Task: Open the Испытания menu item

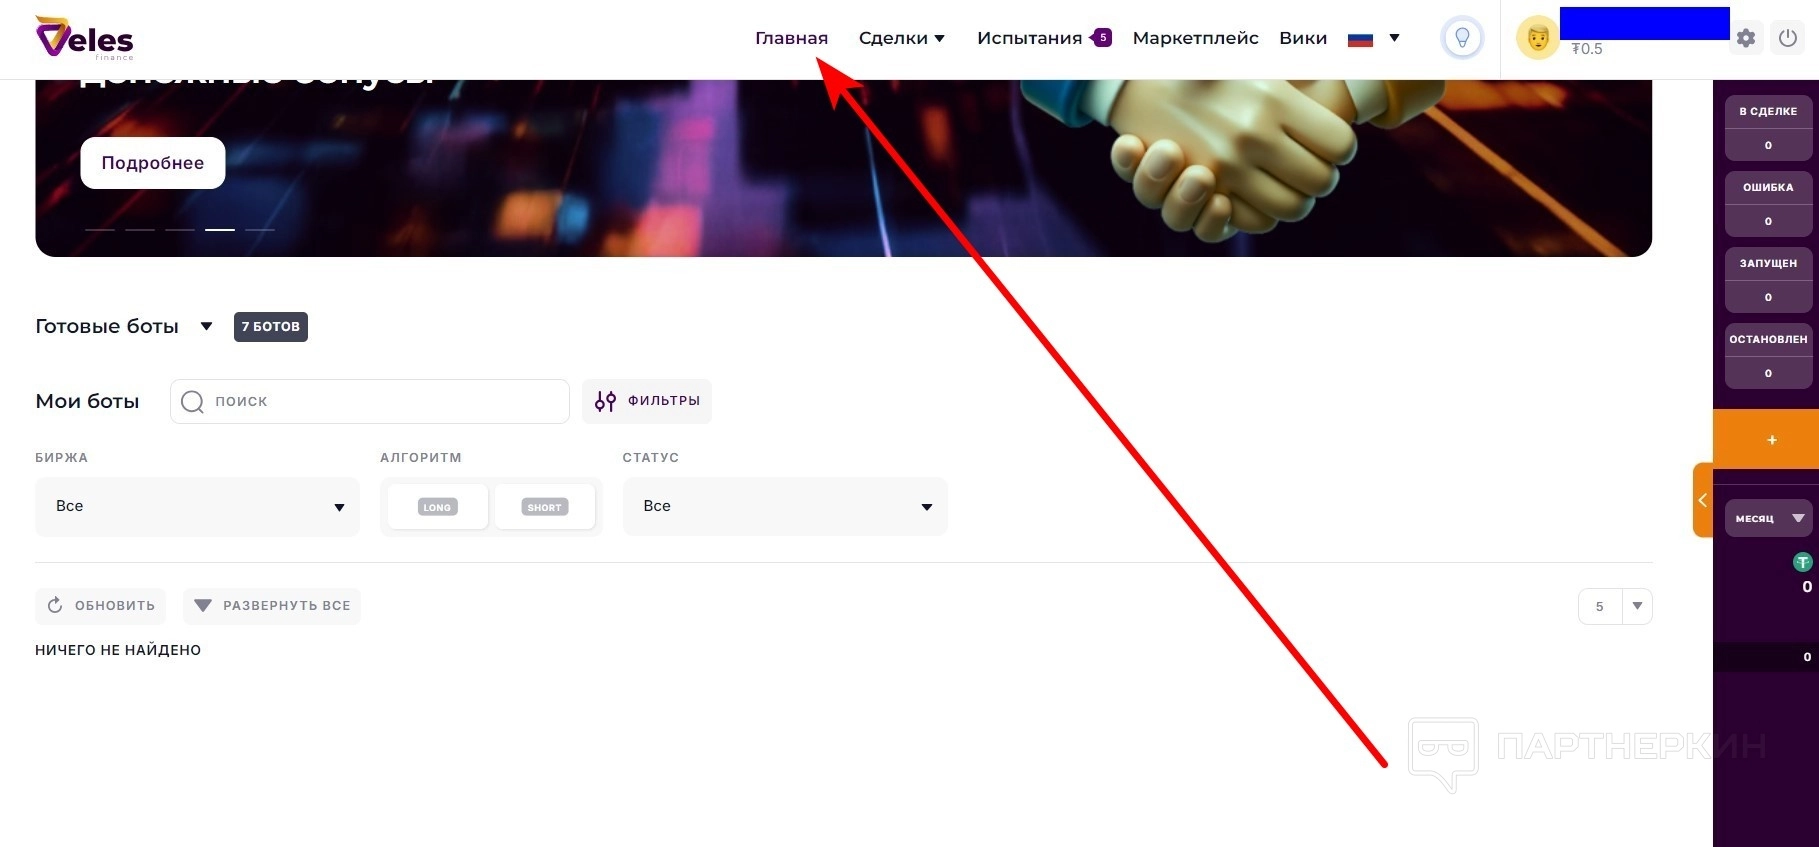Action: click(1029, 38)
